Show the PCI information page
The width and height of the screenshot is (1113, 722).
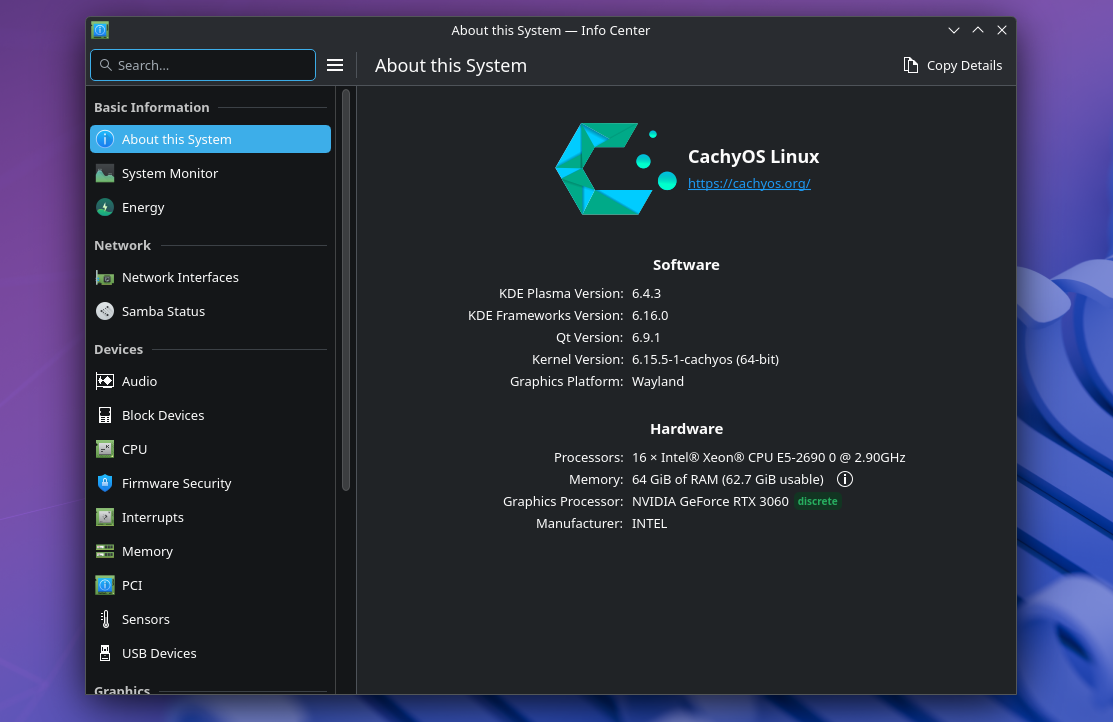pyautogui.click(x=132, y=586)
